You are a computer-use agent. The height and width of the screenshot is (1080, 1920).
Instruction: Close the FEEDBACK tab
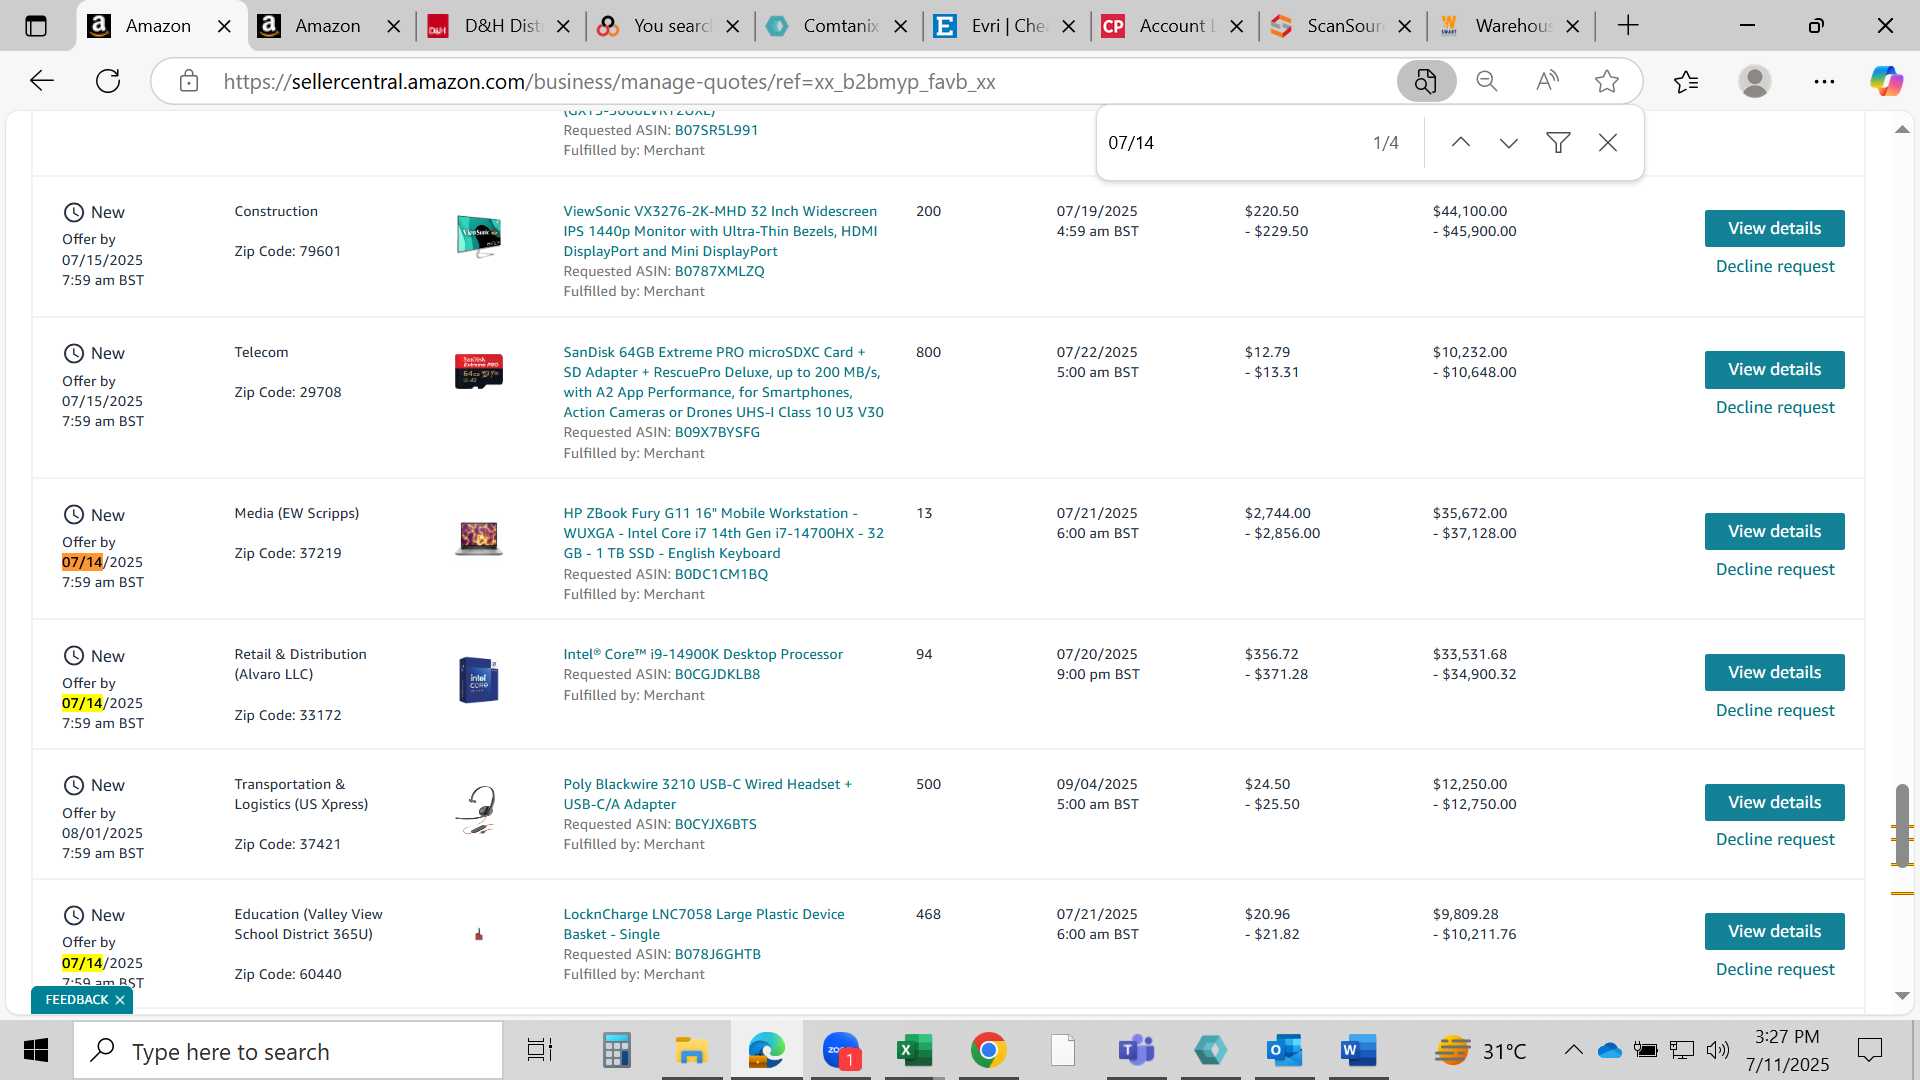click(x=120, y=1000)
